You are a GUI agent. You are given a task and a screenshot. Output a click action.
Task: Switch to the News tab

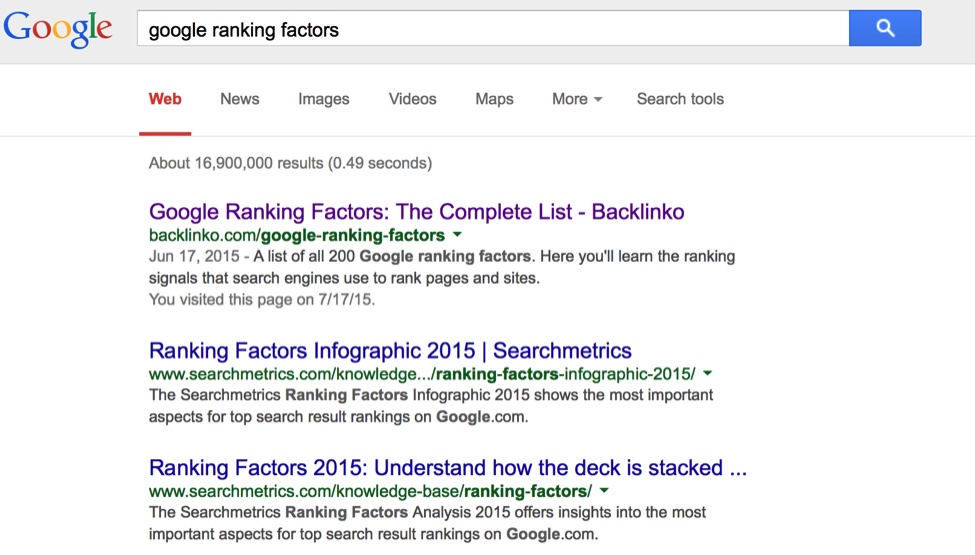tap(240, 99)
